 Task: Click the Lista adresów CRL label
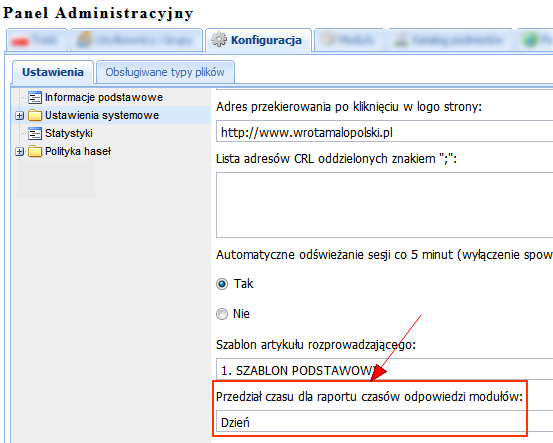[x=336, y=159]
